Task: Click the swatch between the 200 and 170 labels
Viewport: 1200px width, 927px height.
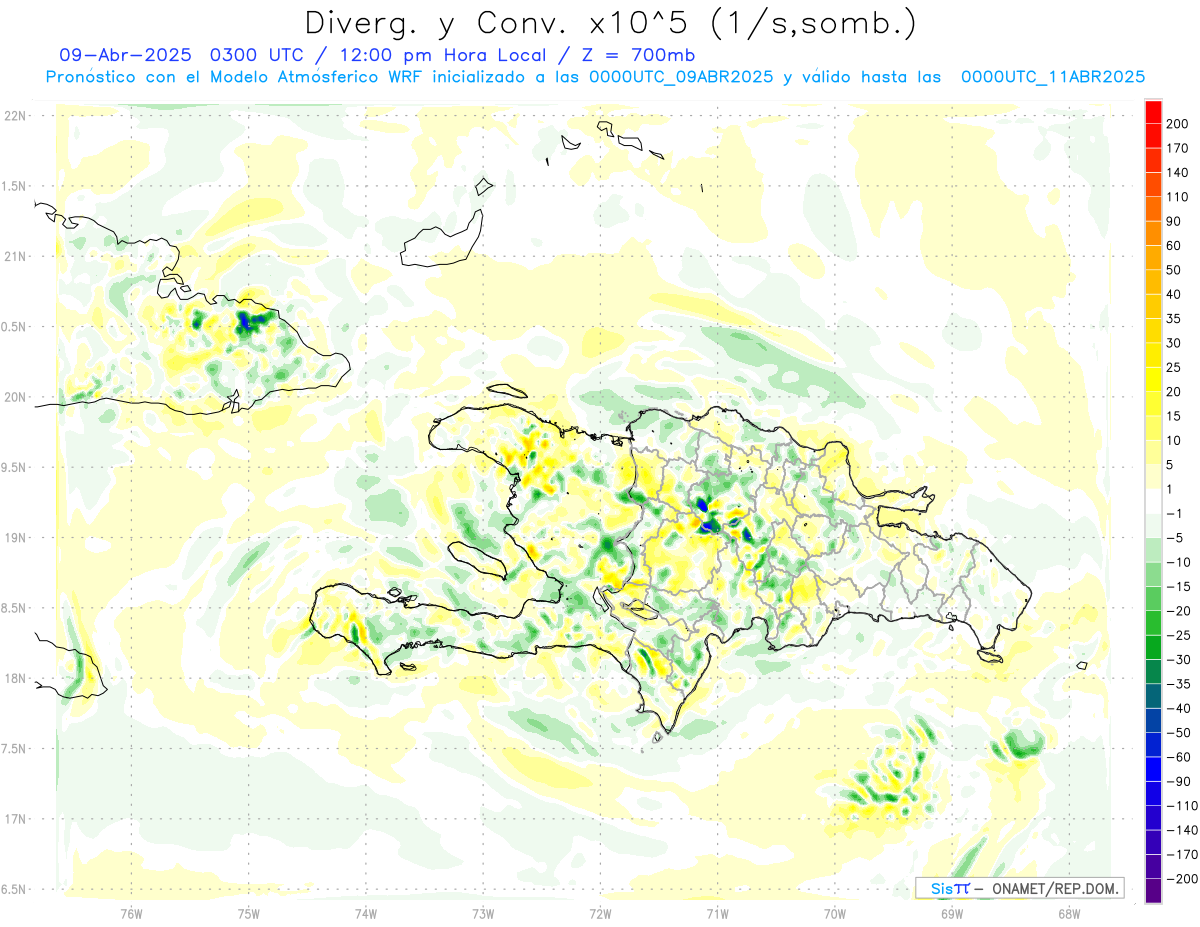Action: point(1153,136)
